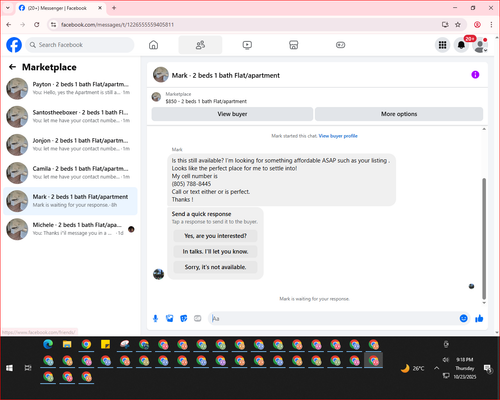Screen dimensions: 500x400
Task: Launch Microsoft Edge from taskbar
Action: (x=48, y=344)
